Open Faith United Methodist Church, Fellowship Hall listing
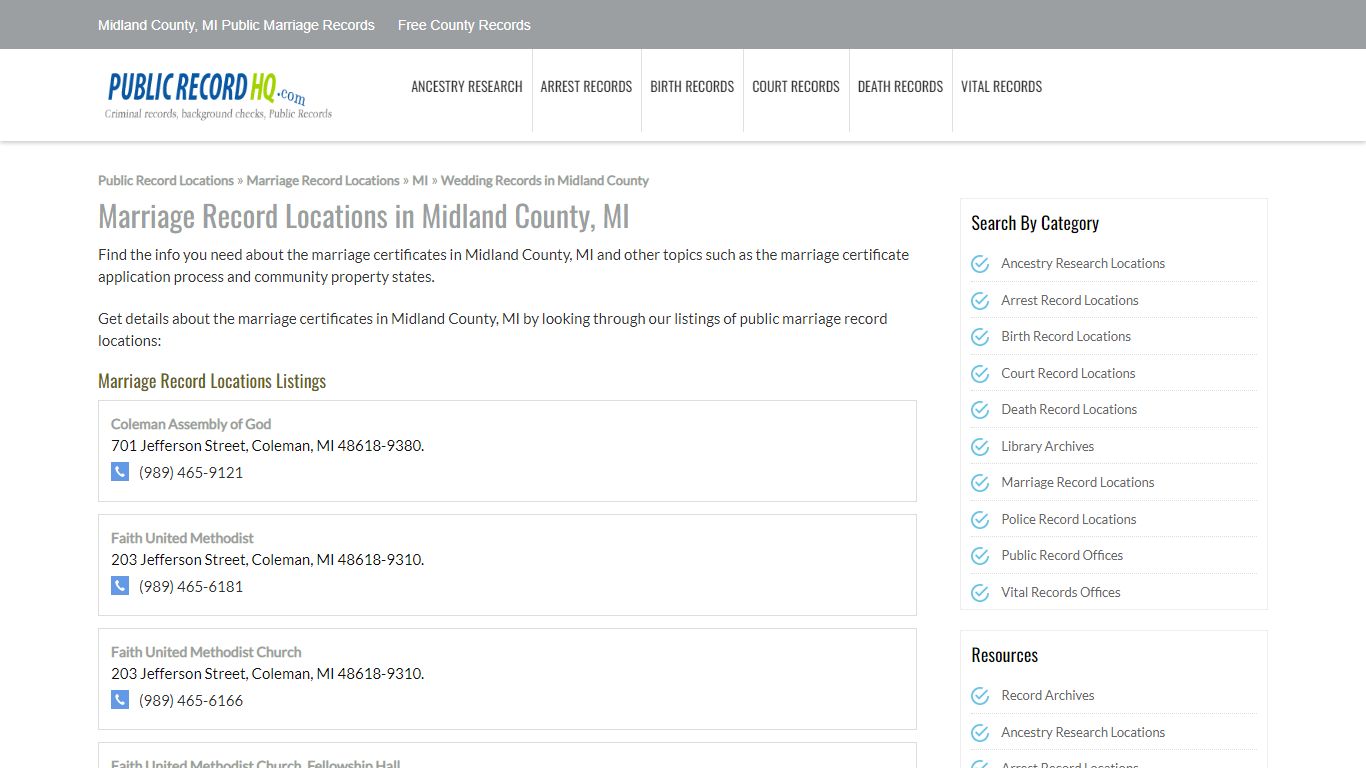 coord(256,763)
